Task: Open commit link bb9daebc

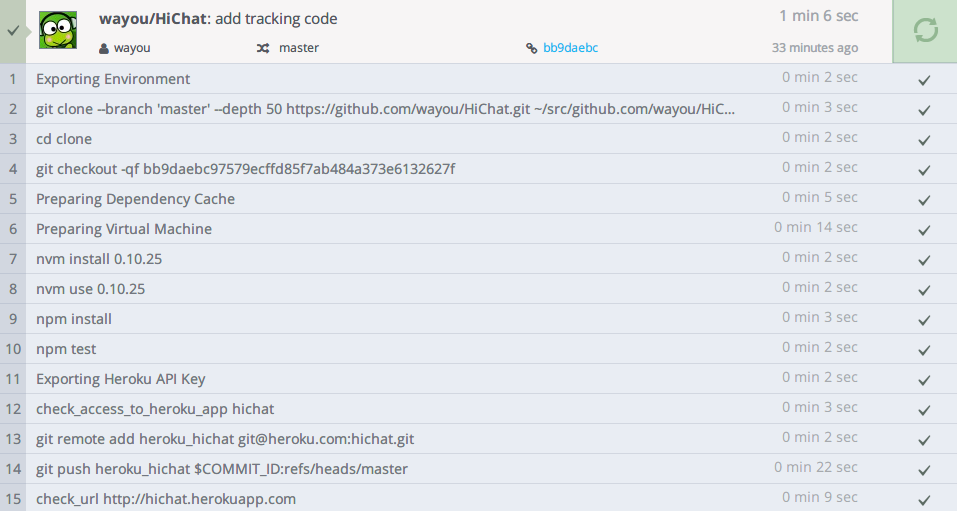Action: (x=570, y=48)
